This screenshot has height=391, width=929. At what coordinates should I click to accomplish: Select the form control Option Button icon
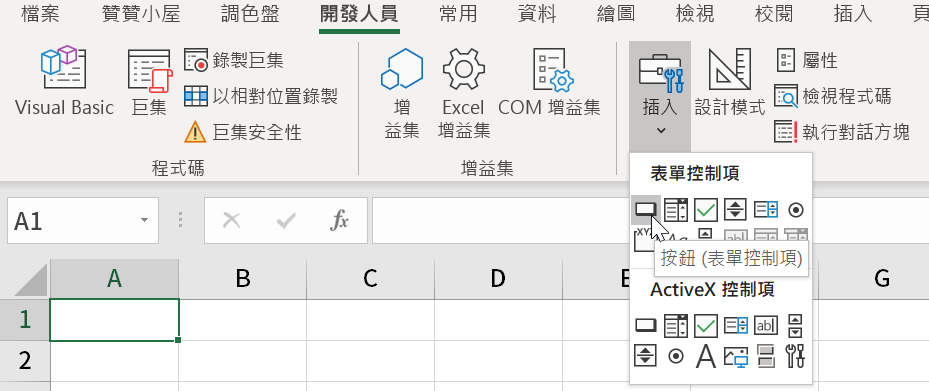(796, 209)
